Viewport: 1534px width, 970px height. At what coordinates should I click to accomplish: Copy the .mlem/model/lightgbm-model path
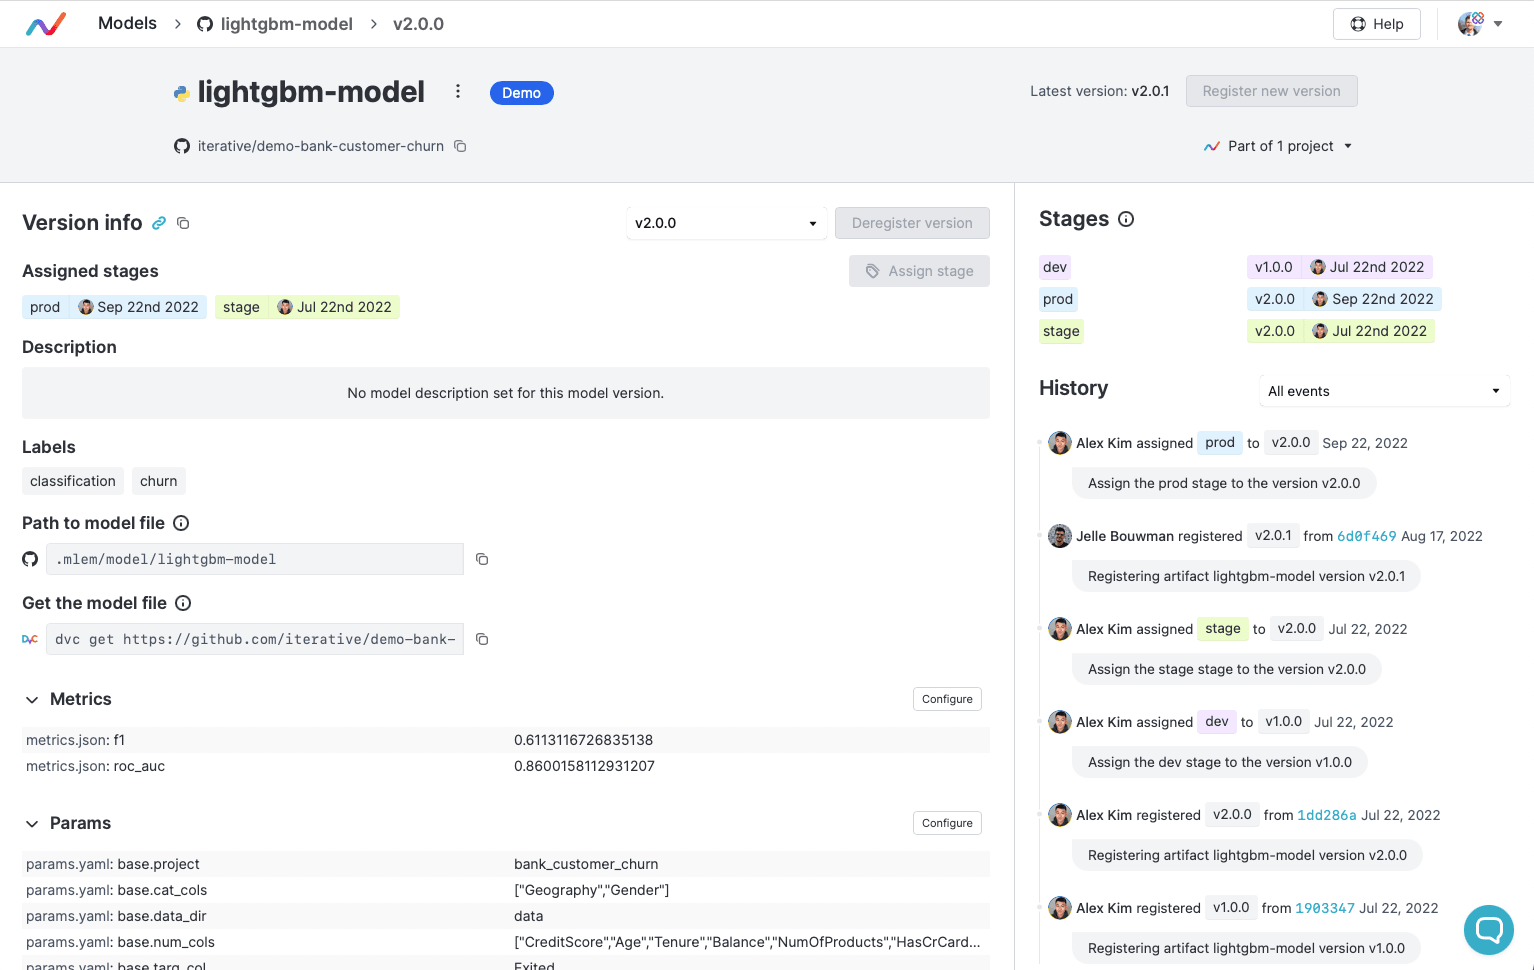point(482,559)
